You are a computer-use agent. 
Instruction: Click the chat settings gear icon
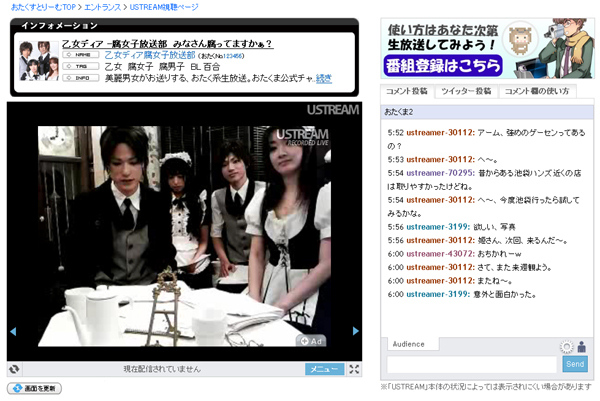(566, 346)
